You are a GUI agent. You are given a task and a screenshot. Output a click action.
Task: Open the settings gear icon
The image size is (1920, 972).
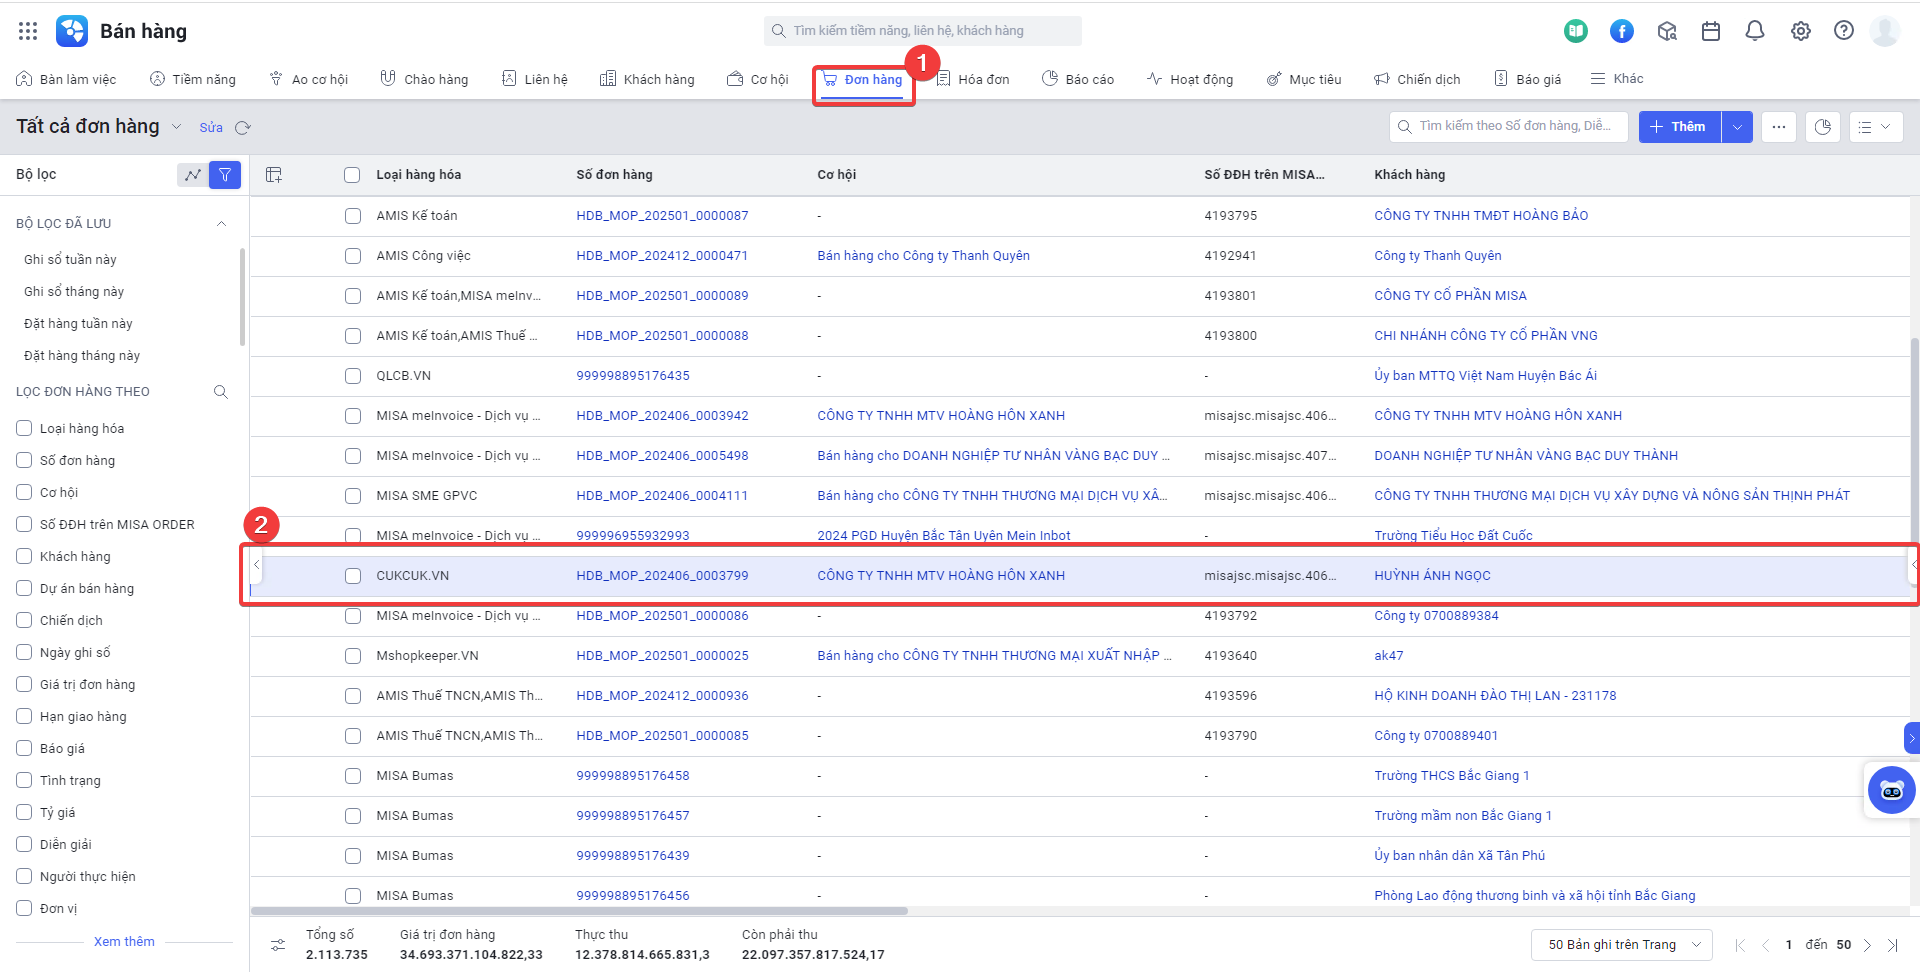1801,31
